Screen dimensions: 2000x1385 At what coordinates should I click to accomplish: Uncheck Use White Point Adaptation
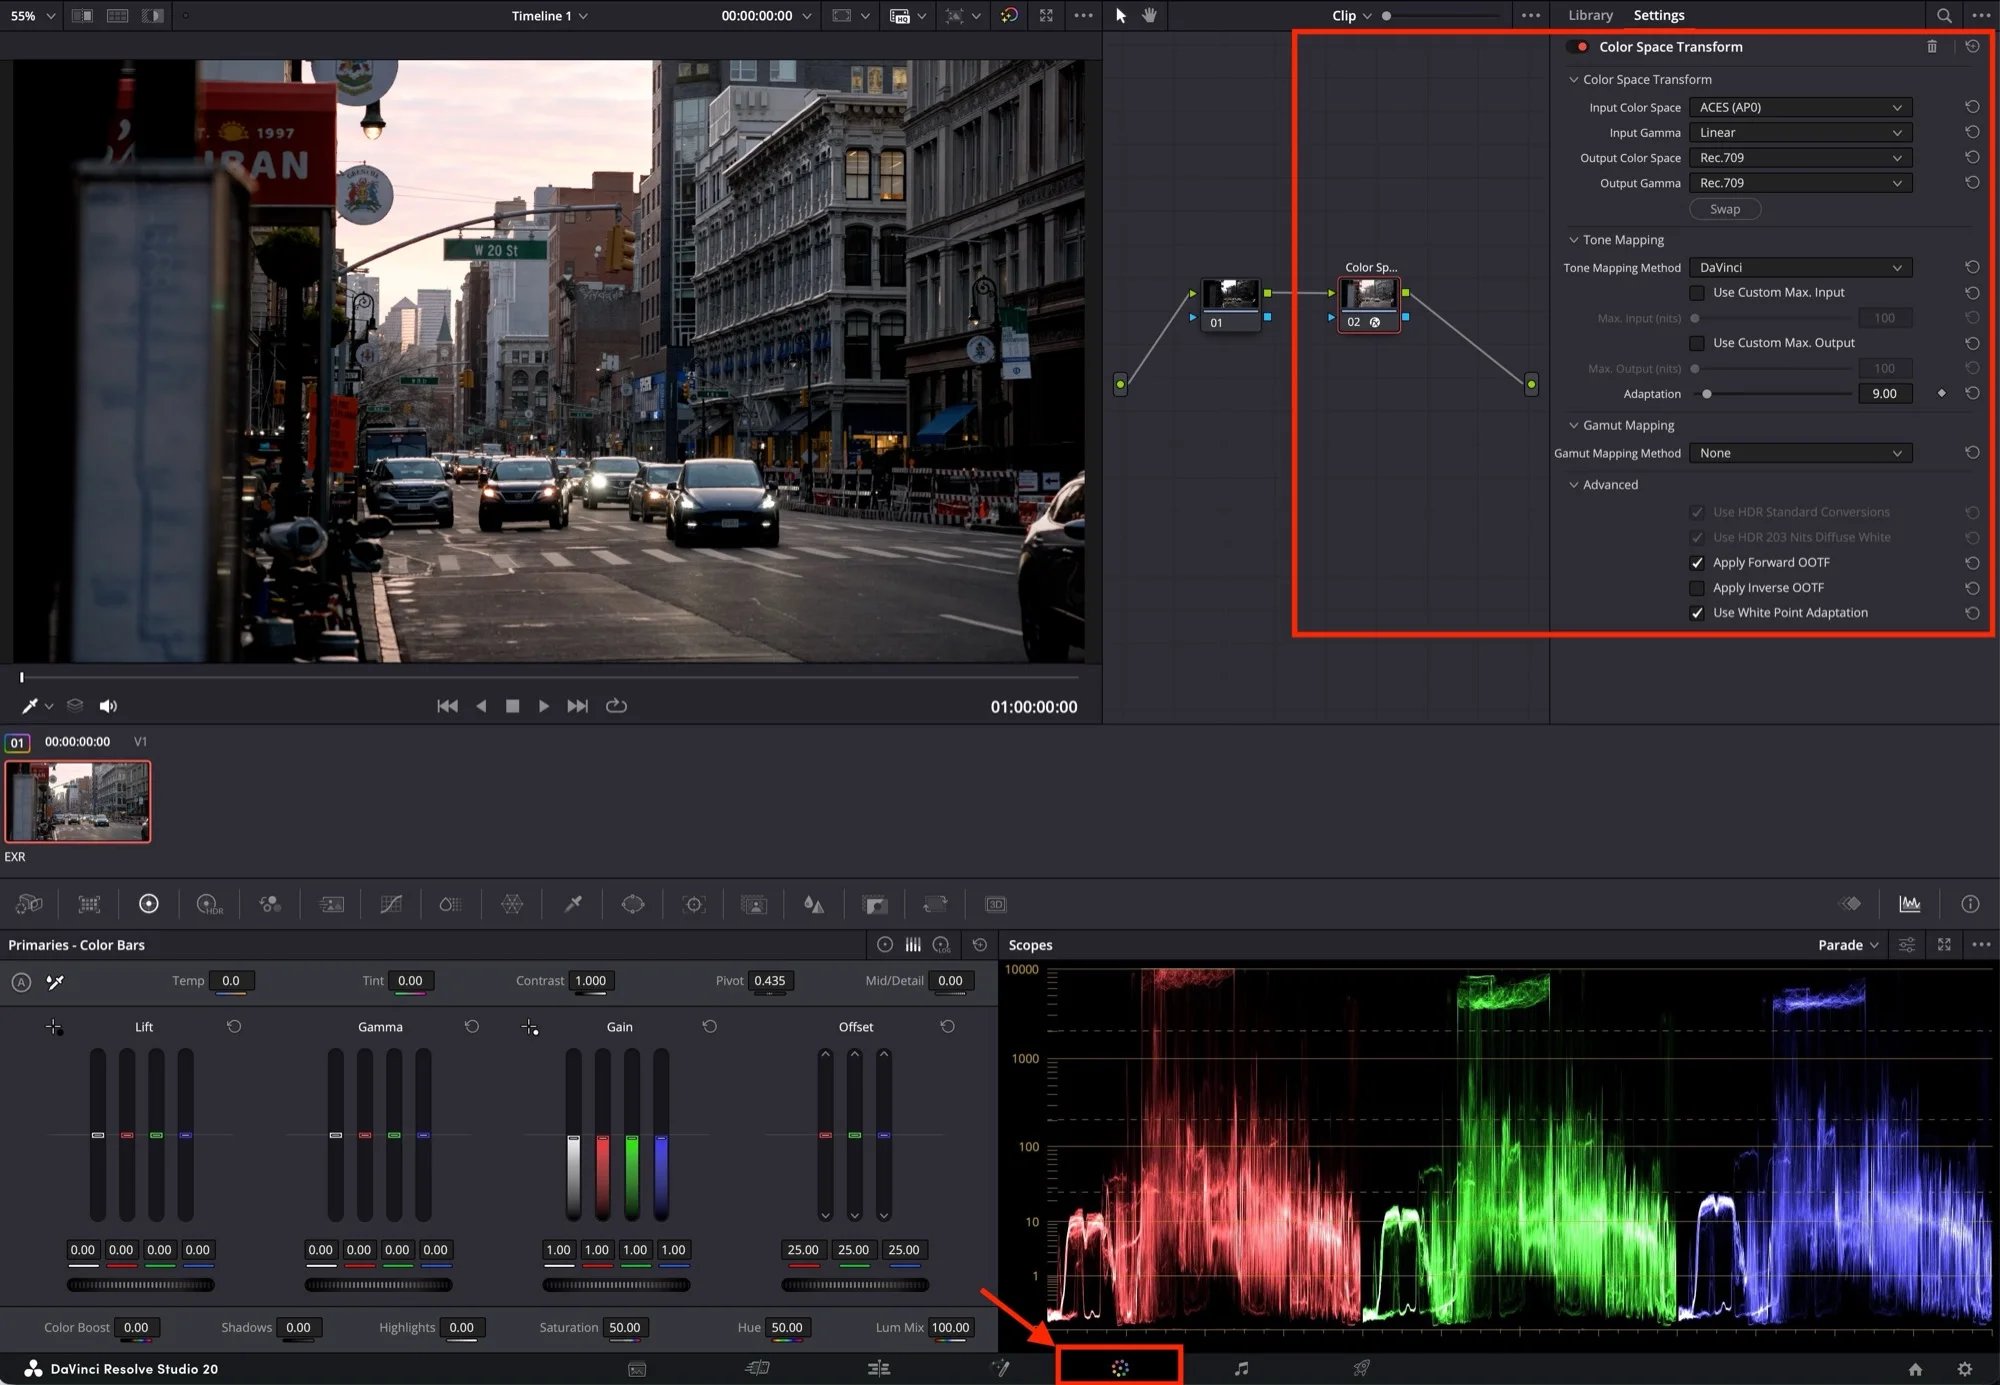coord(1697,613)
